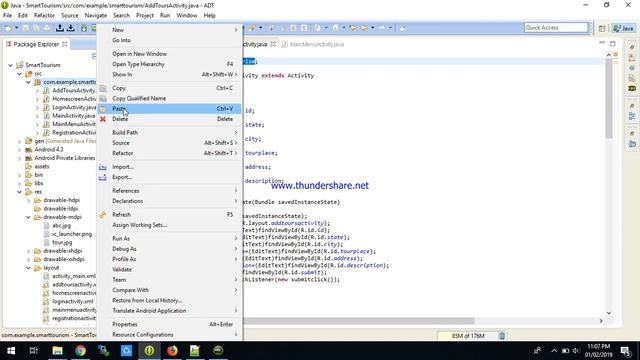
Task: Select the assets folder
Action: (42, 167)
